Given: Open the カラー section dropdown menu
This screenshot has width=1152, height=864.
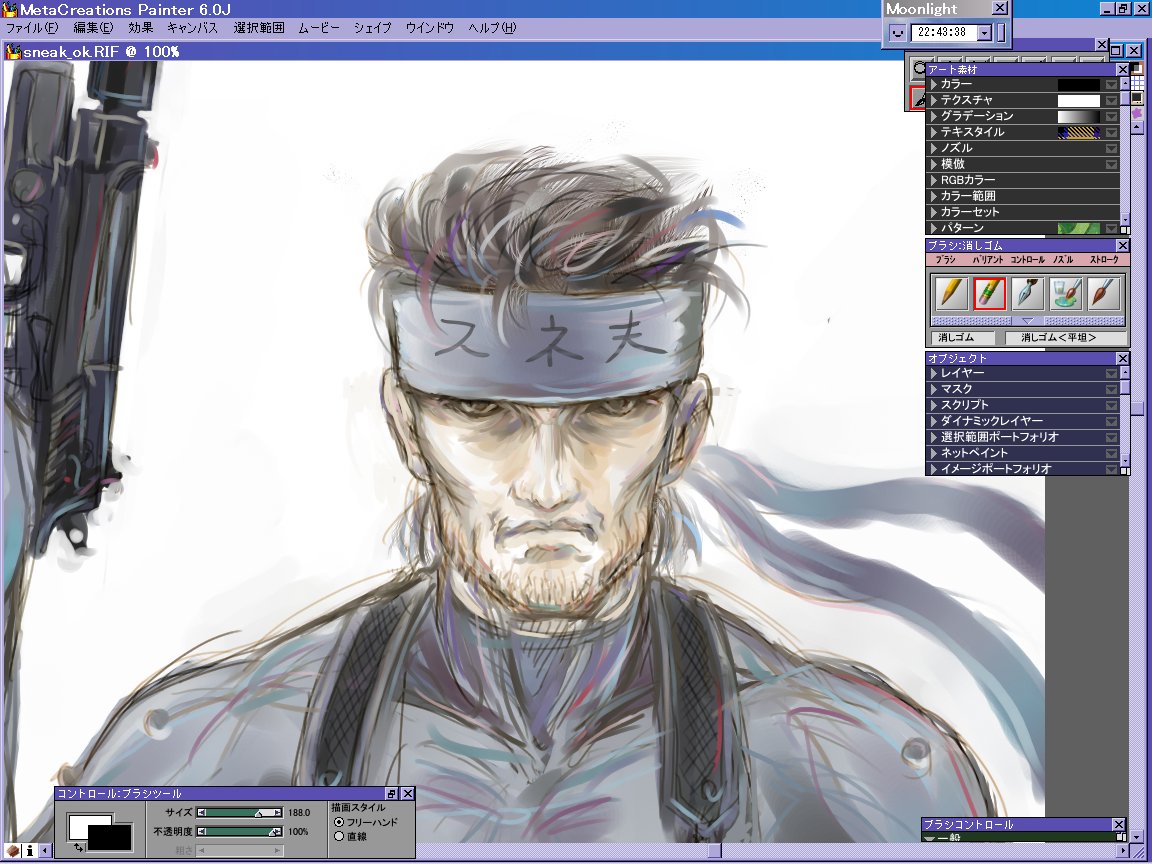Looking at the screenshot, I should pos(1111,84).
